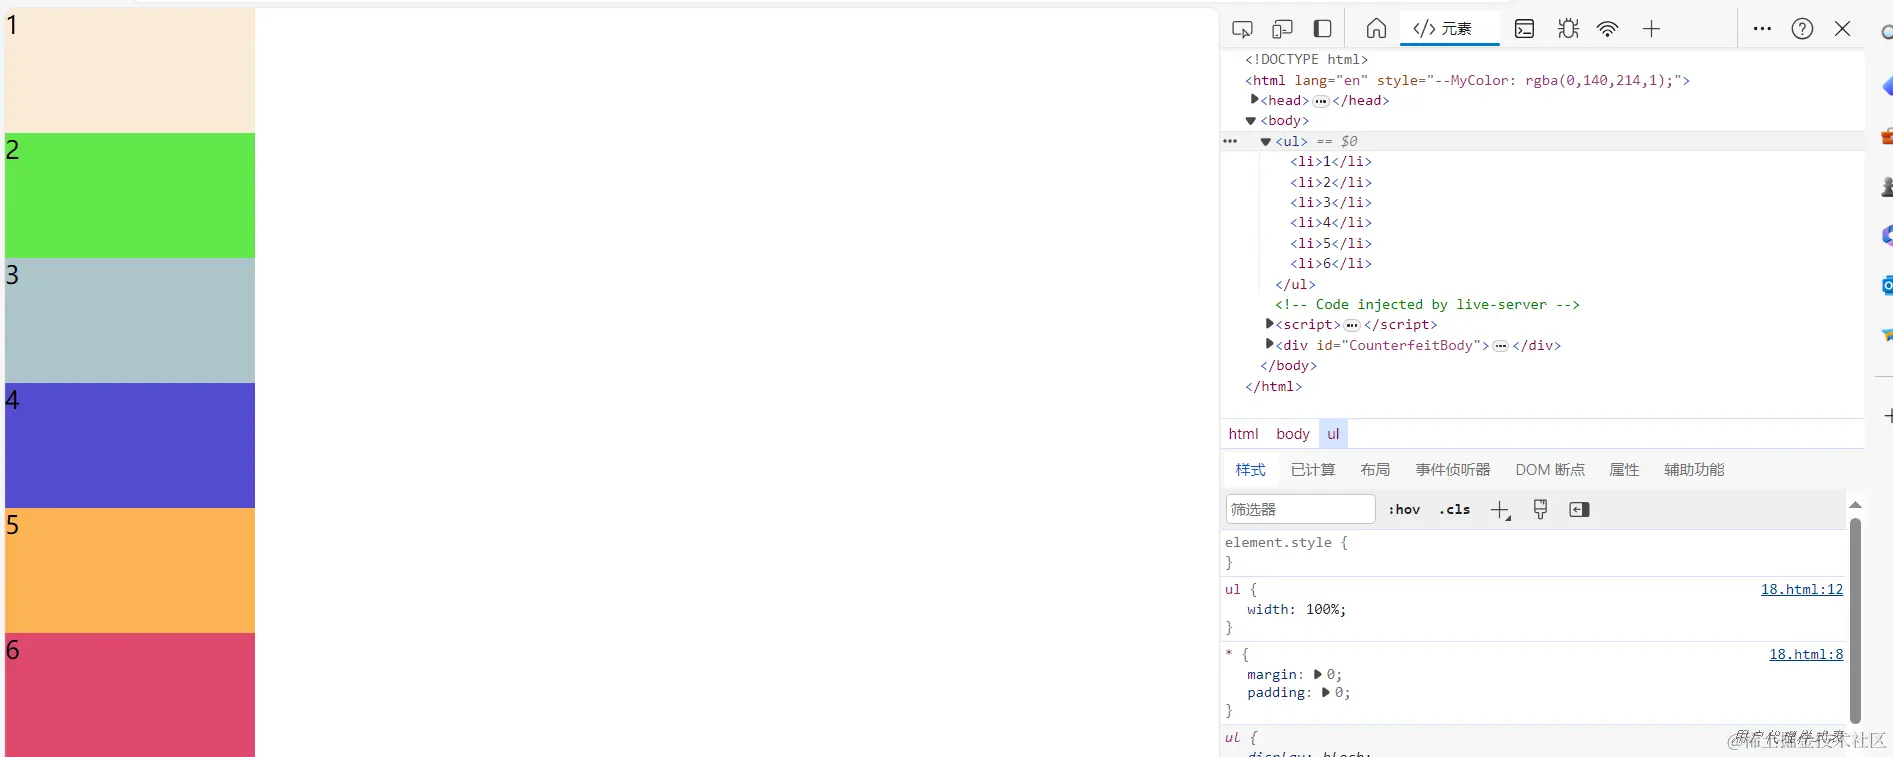Open source link 18.html:8
1893x757 pixels.
1806,655
